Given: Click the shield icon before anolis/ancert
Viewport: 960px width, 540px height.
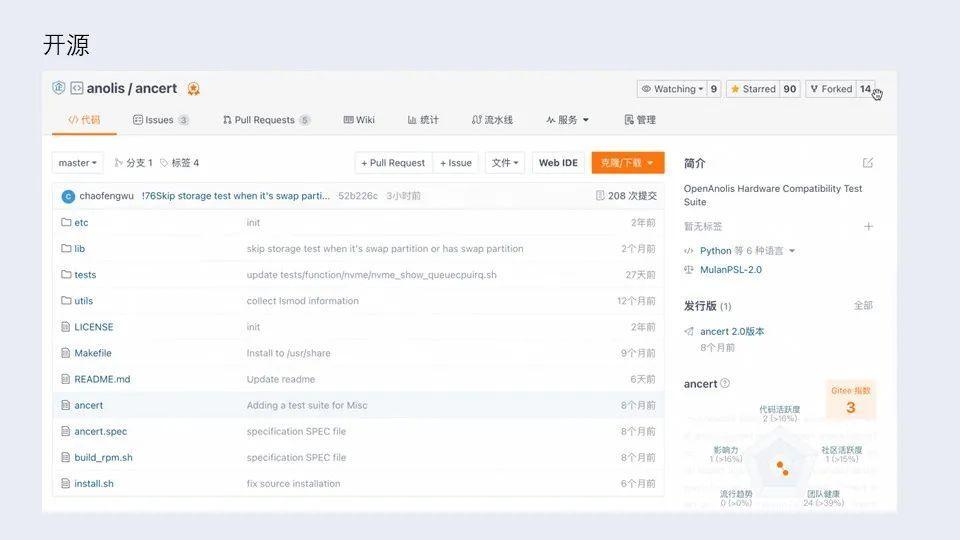Looking at the screenshot, I should 59,88.
